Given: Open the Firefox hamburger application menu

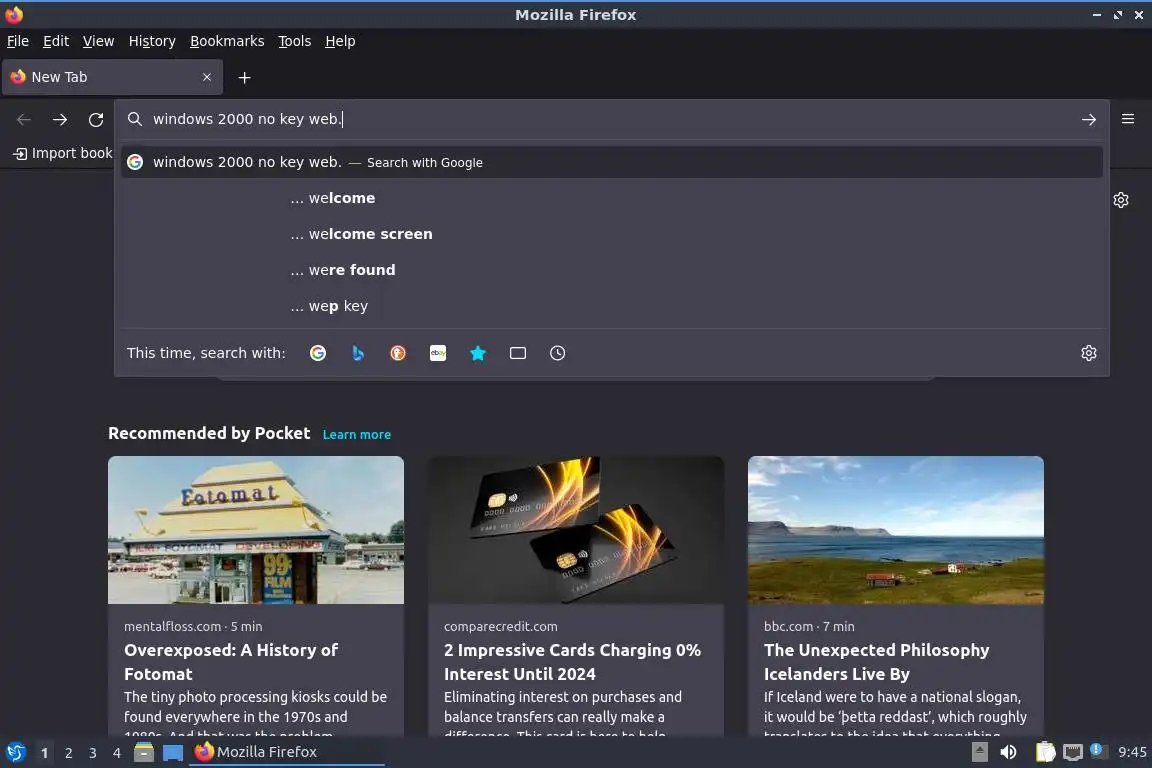Looking at the screenshot, I should click(1128, 119).
